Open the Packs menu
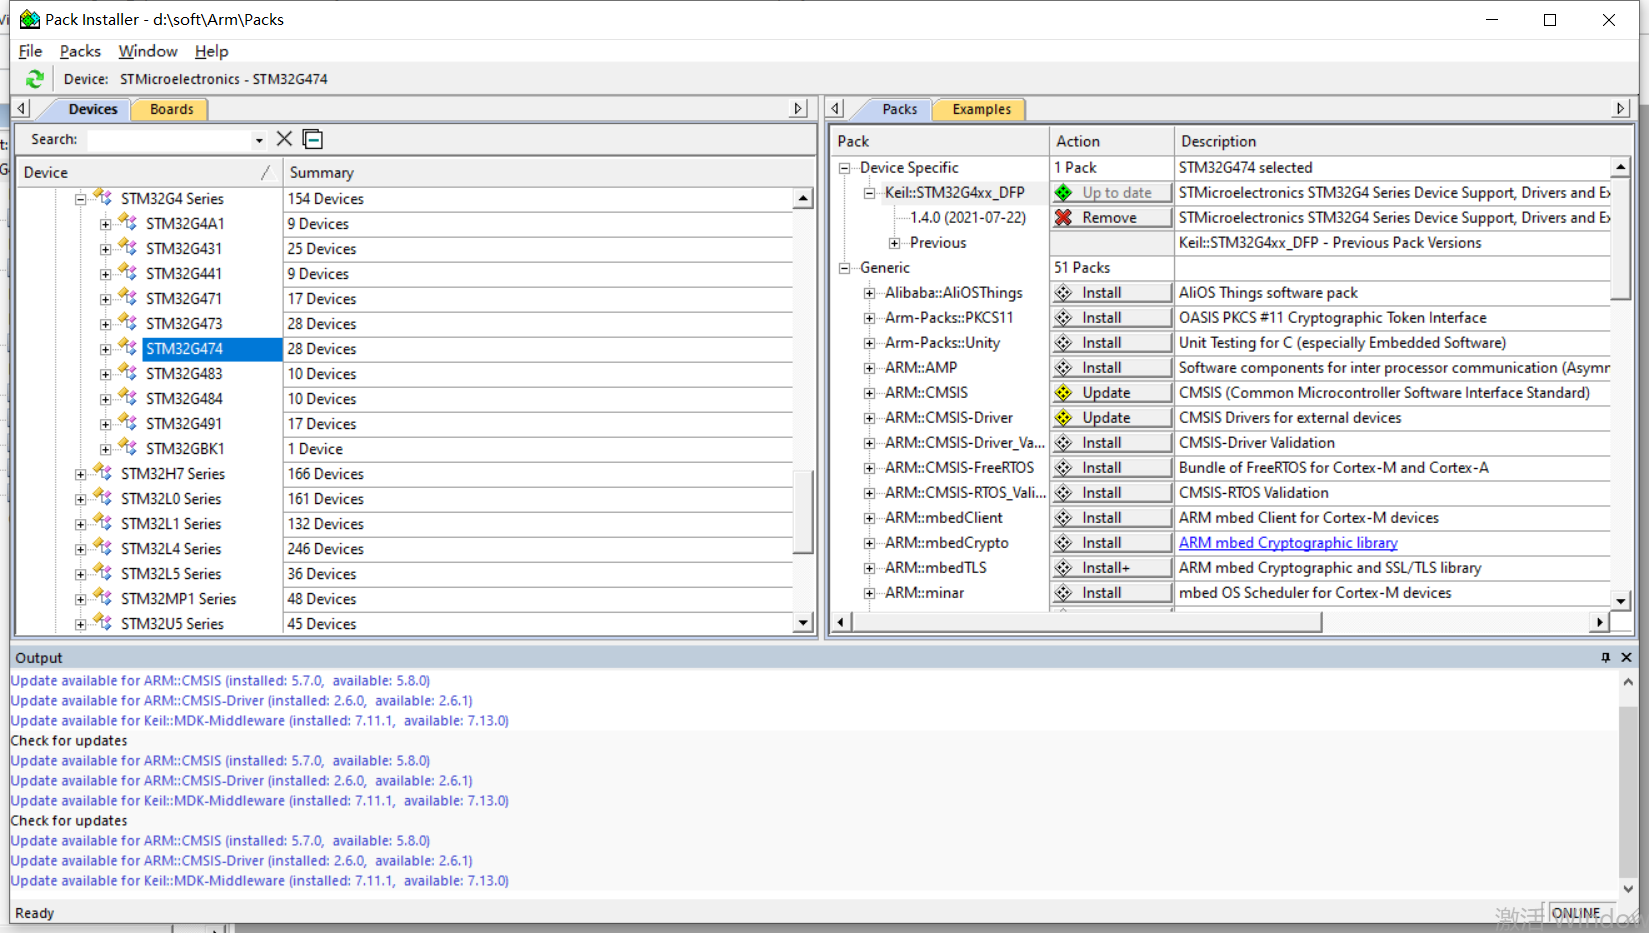This screenshot has width=1649, height=933. click(80, 51)
